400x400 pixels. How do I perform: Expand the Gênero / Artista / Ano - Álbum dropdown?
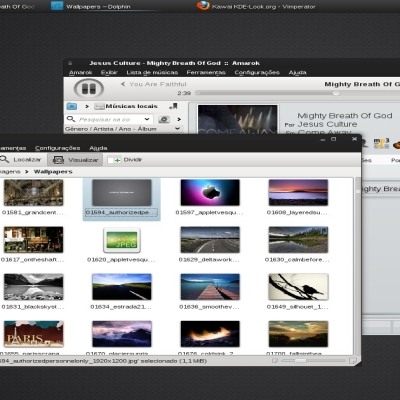pyautogui.click(x=123, y=129)
